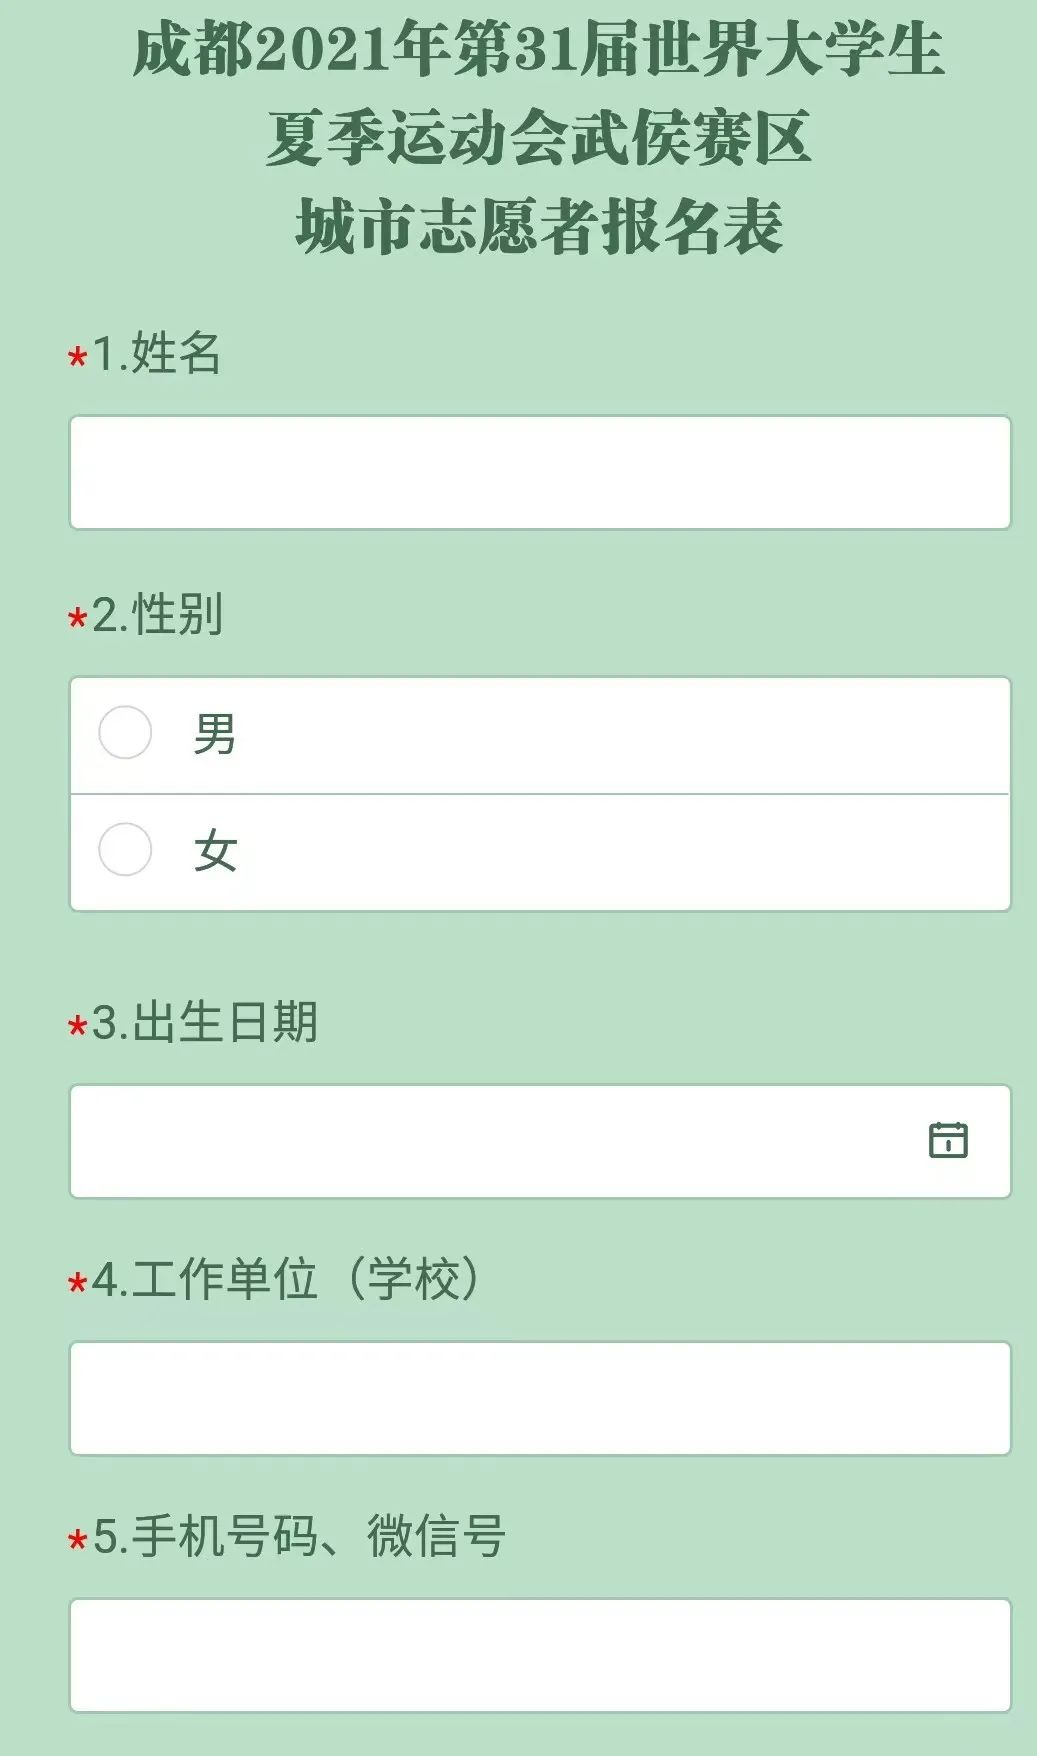The image size is (1037, 1756).
Task: Toggle the radio circle next to 男
Action: pos(126,734)
